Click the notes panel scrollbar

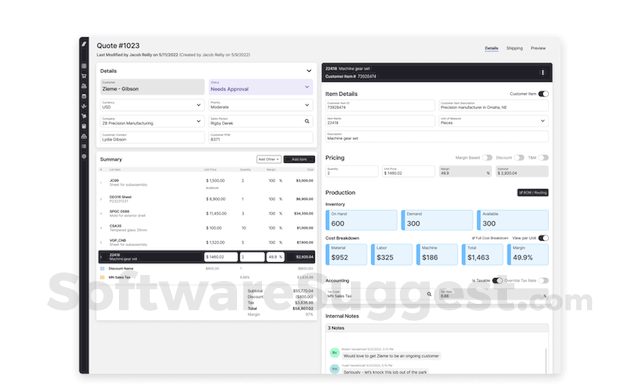545,361
